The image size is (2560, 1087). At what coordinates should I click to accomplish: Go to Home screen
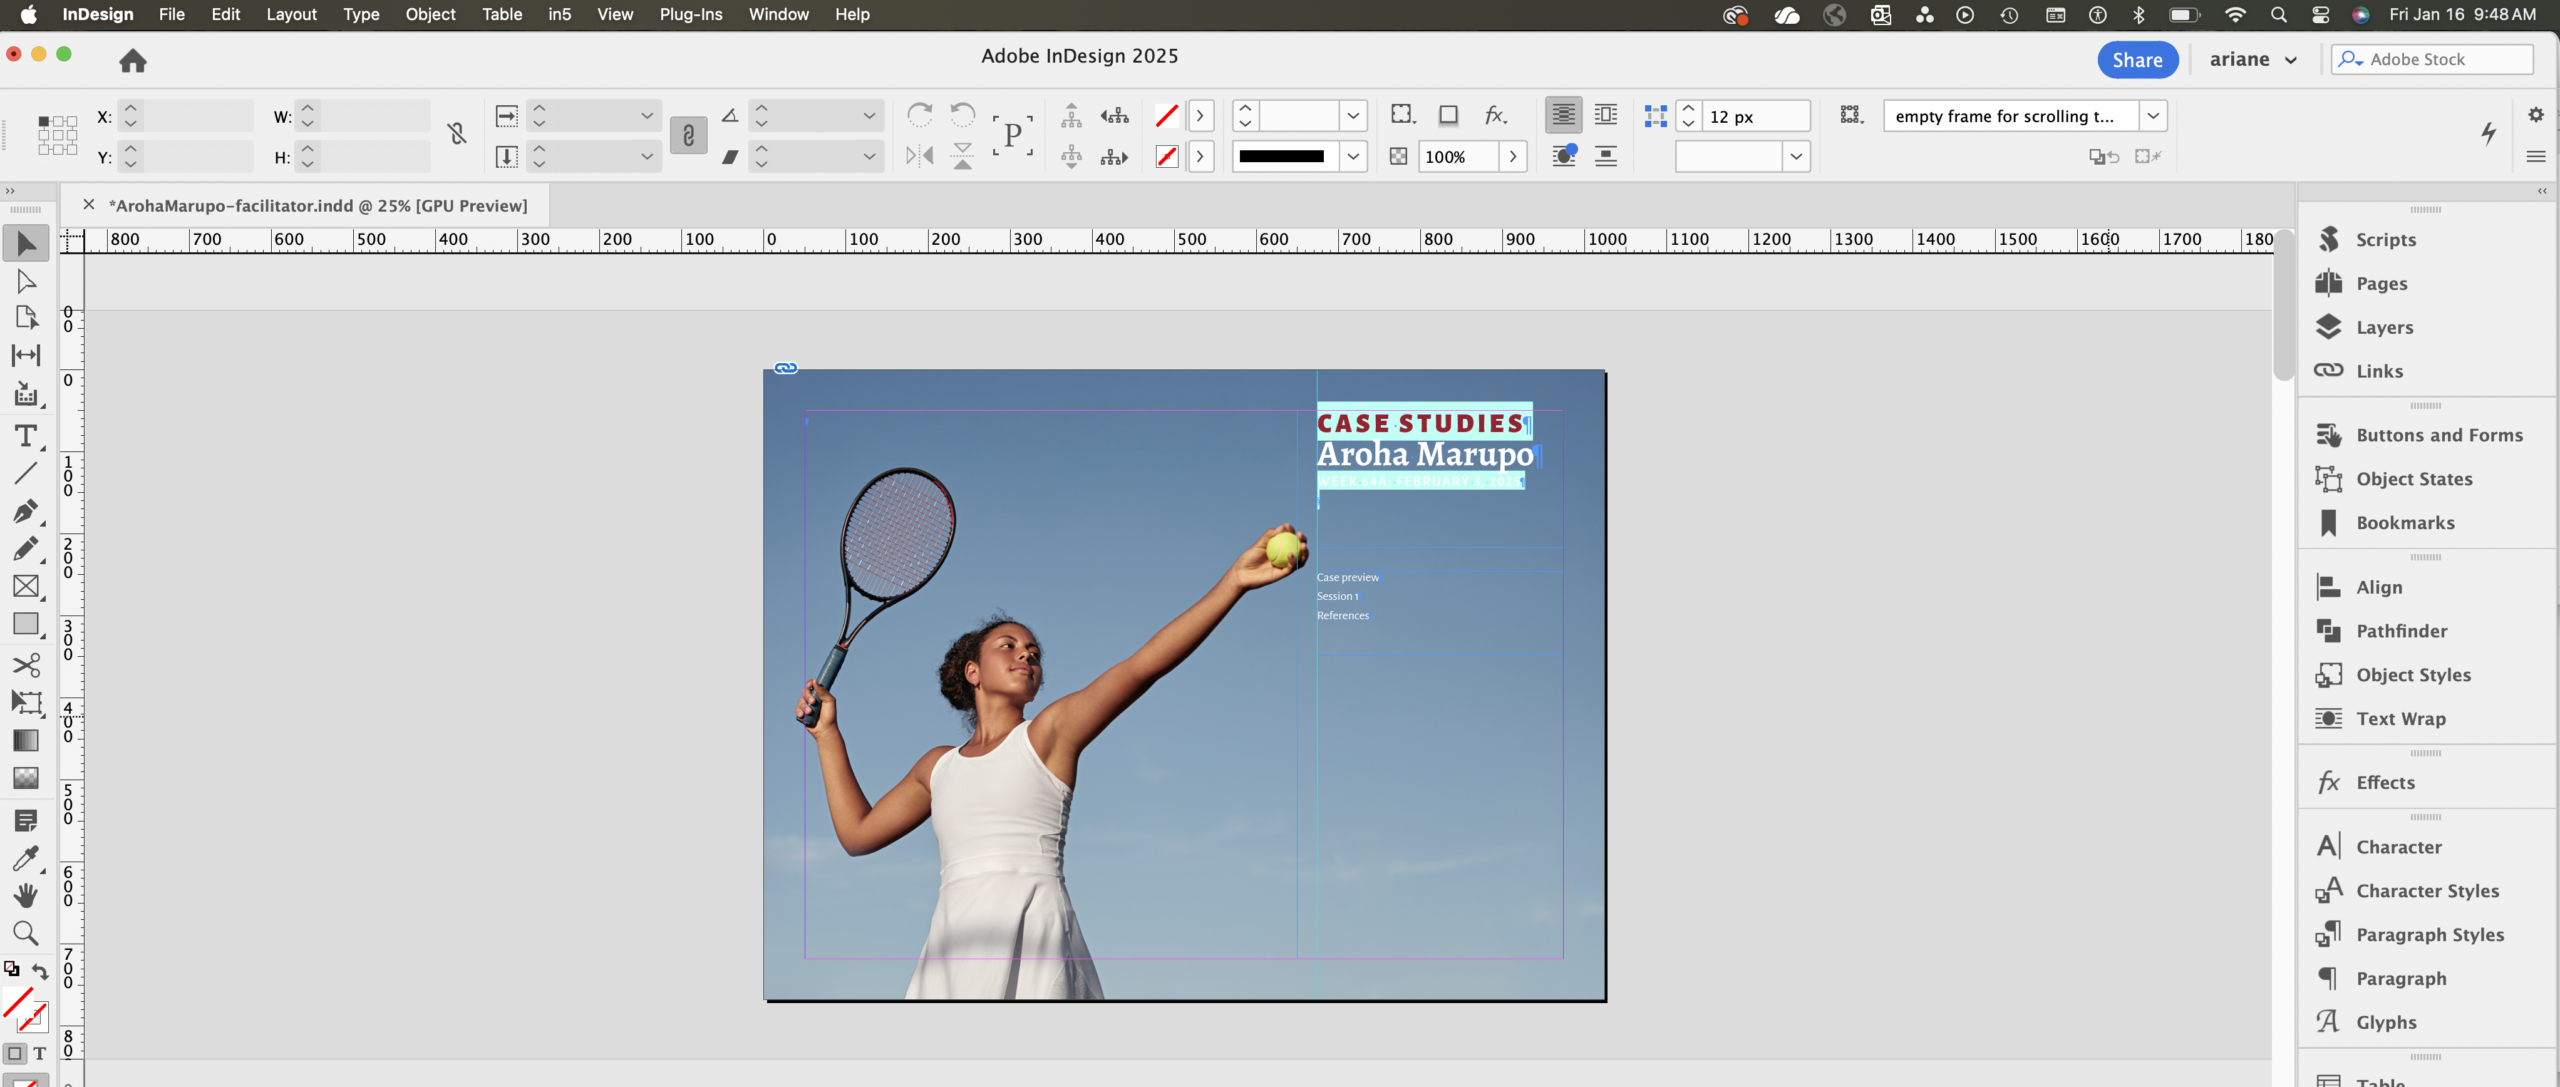[133, 61]
